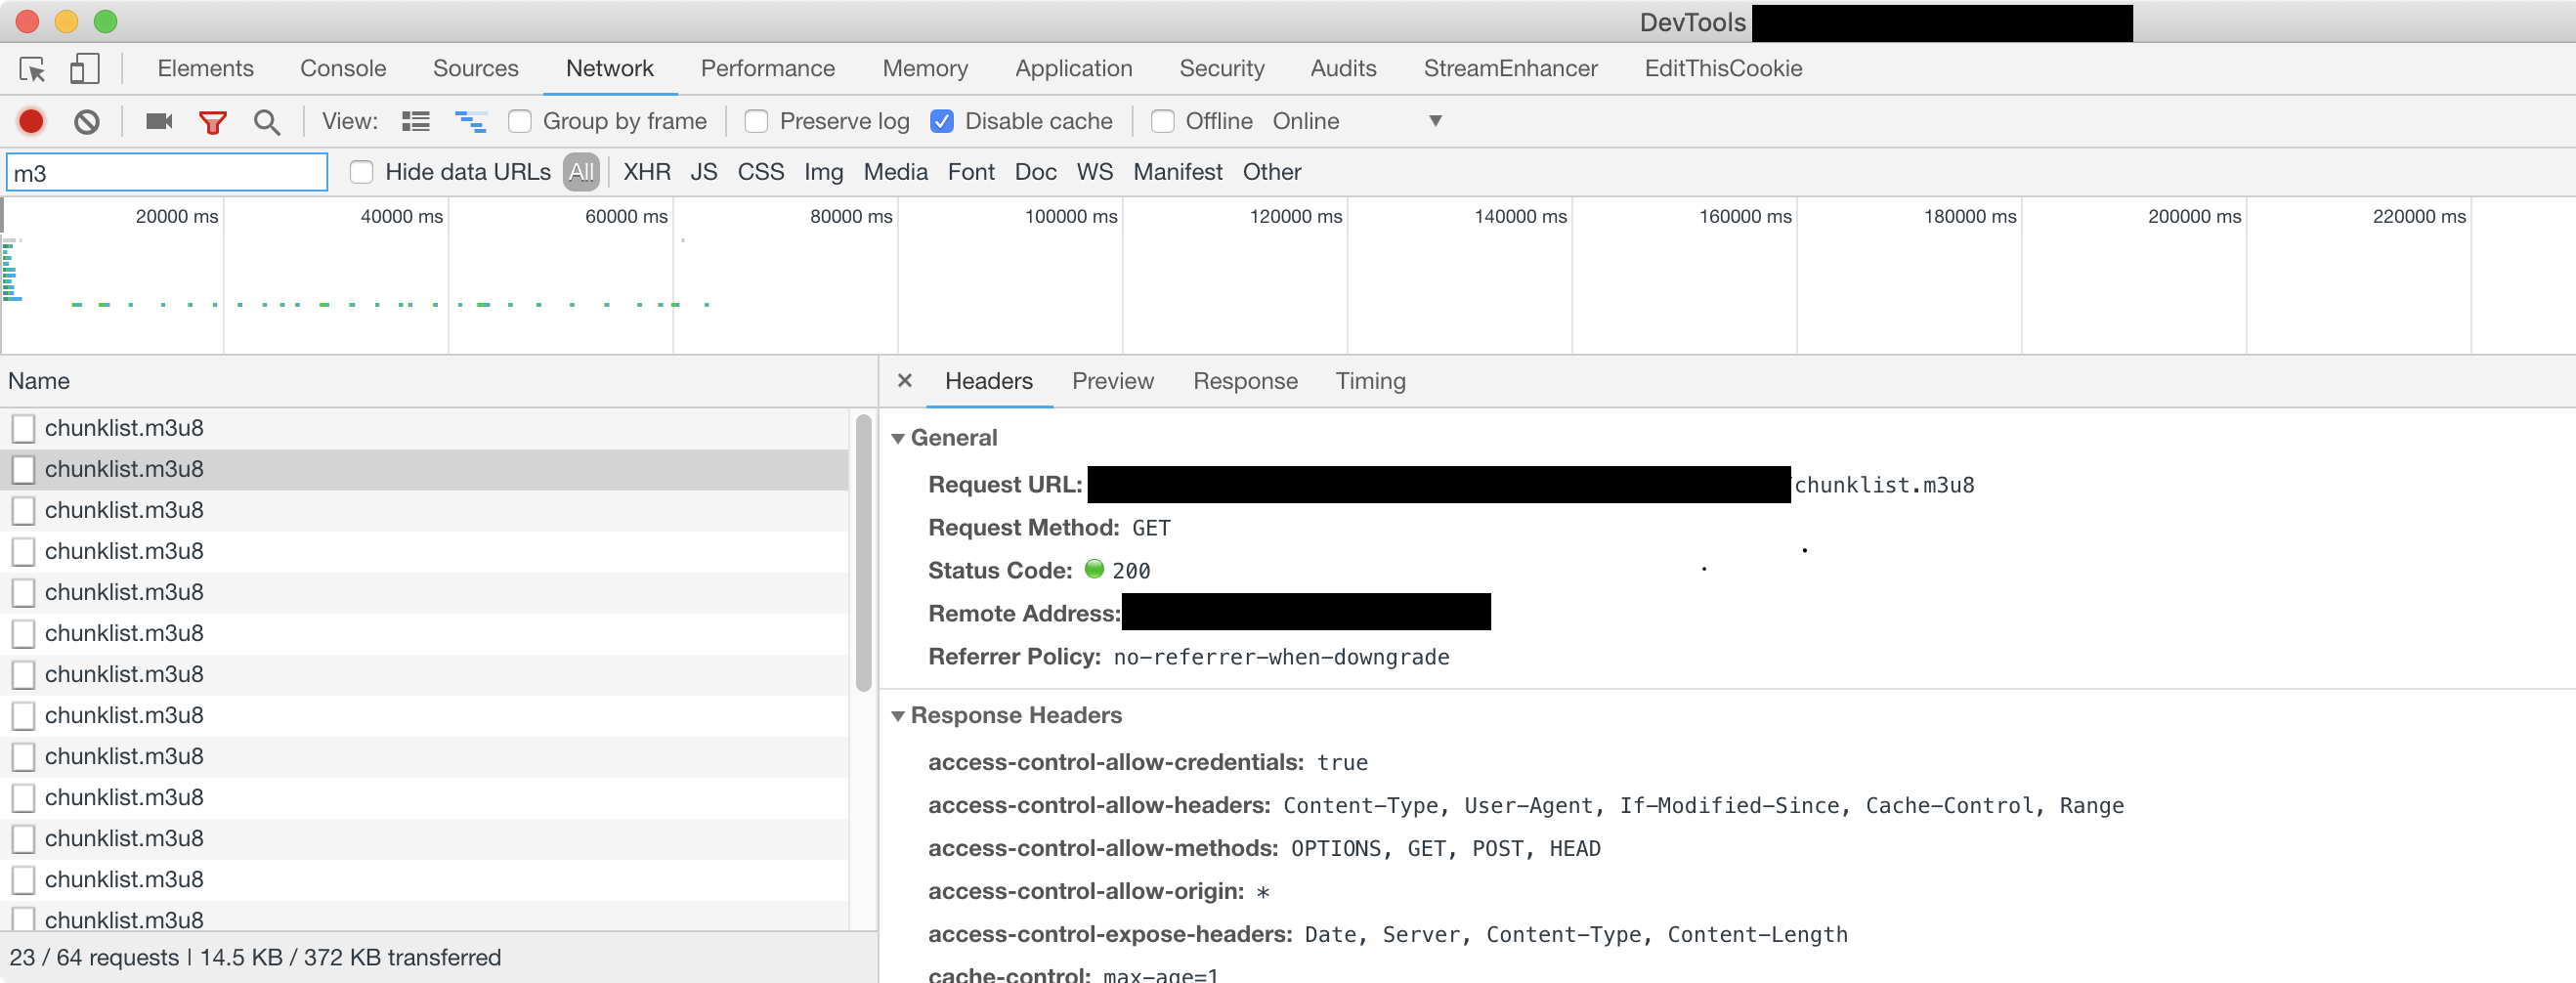Click the requests transferred status summary
The height and width of the screenshot is (983, 2576).
(255, 957)
